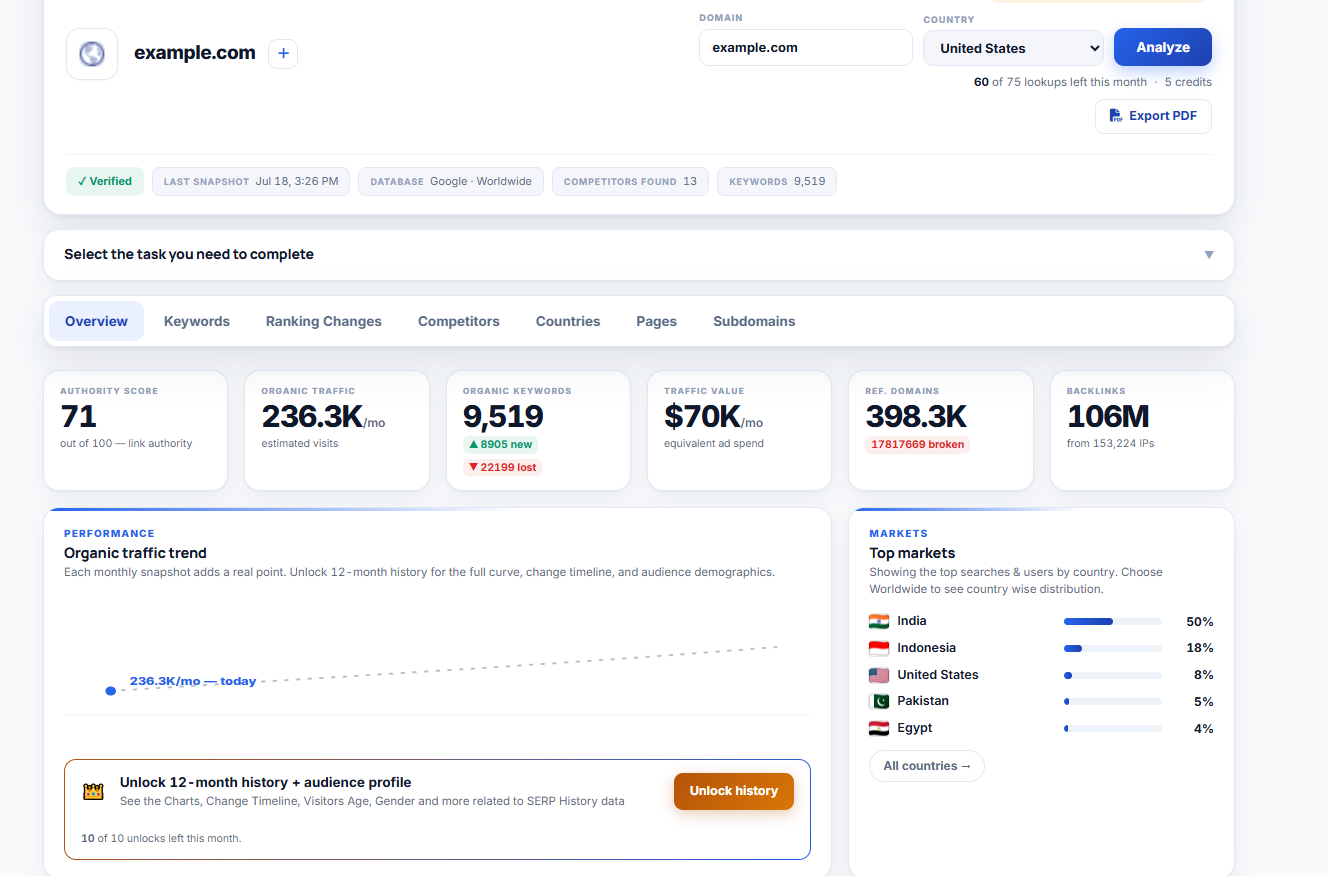Viewport: 1328px width, 876px height.
Task: Select the Competitors tab
Action: pyautogui.click(x=459, y=321)
